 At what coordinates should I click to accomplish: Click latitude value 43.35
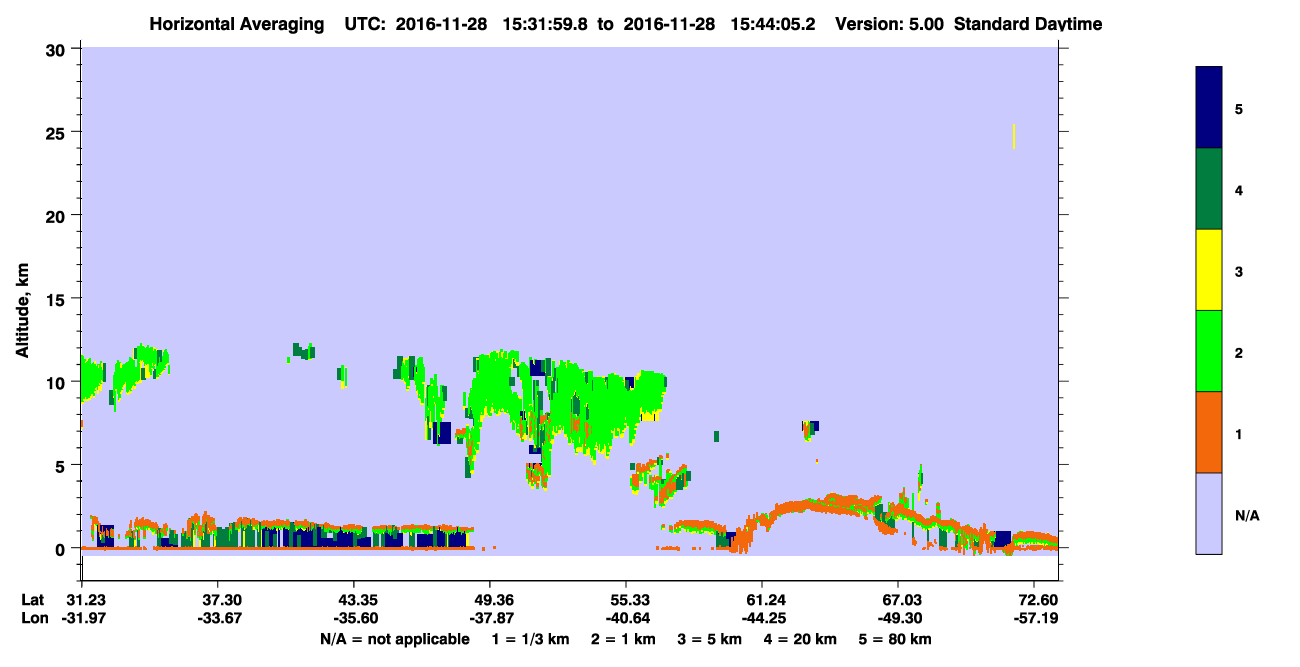353,599
